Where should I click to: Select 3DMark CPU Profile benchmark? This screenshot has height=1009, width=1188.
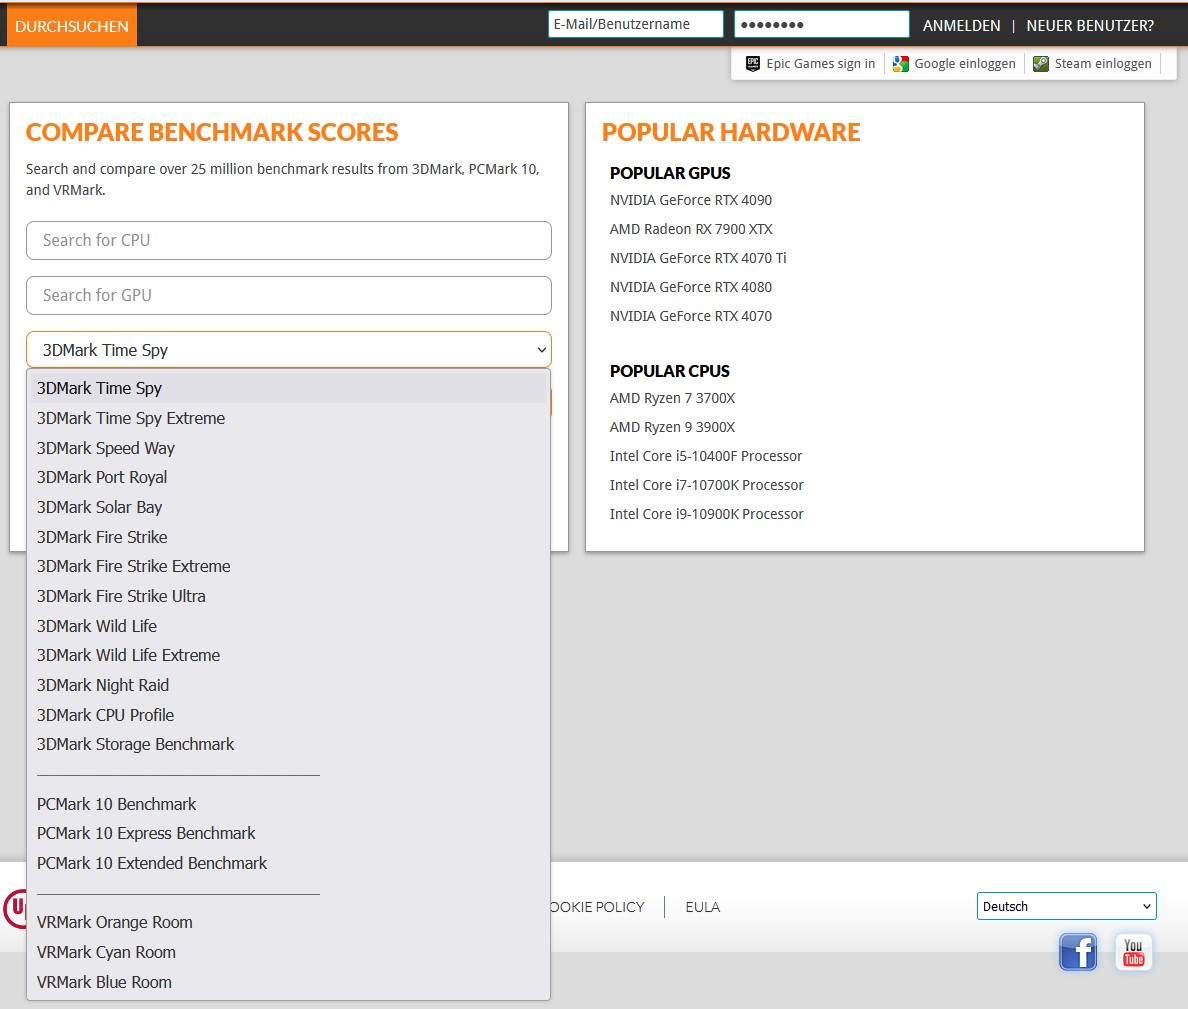pos(289,715)
